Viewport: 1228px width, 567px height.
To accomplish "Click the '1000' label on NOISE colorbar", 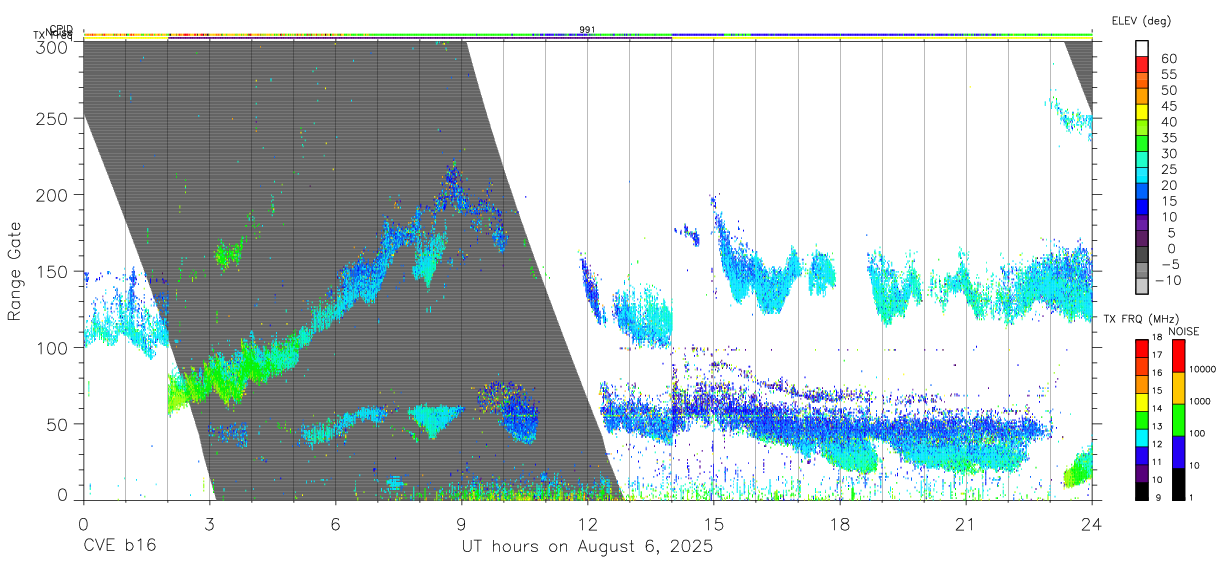I will 1198,402.
